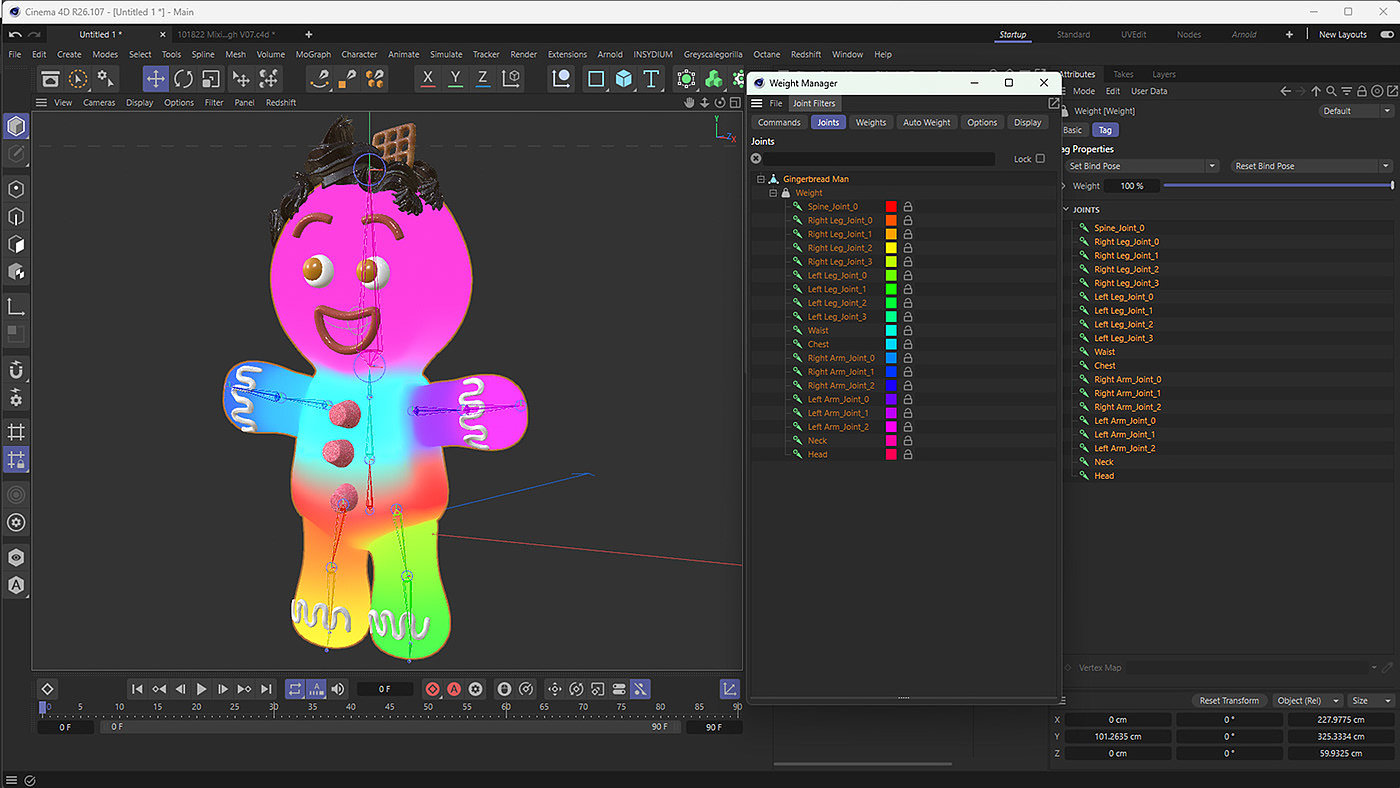Play the animation forward
The image size is (1400, 788).
[202, 689]
